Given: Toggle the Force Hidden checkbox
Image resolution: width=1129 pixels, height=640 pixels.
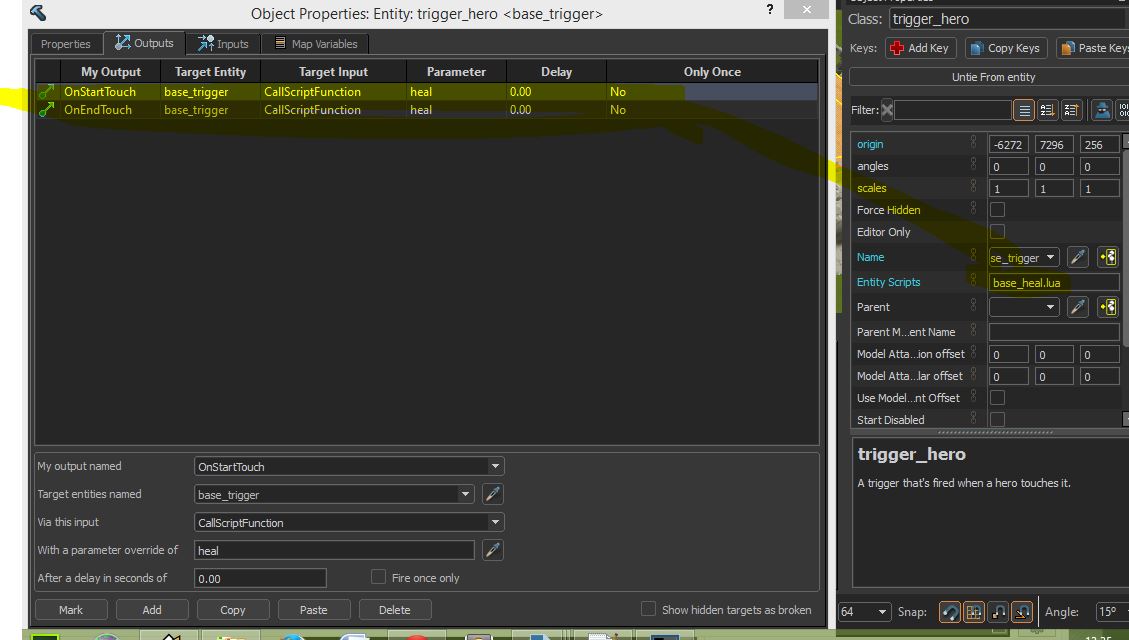Looking at the screenshot, I should click(997, 210).
